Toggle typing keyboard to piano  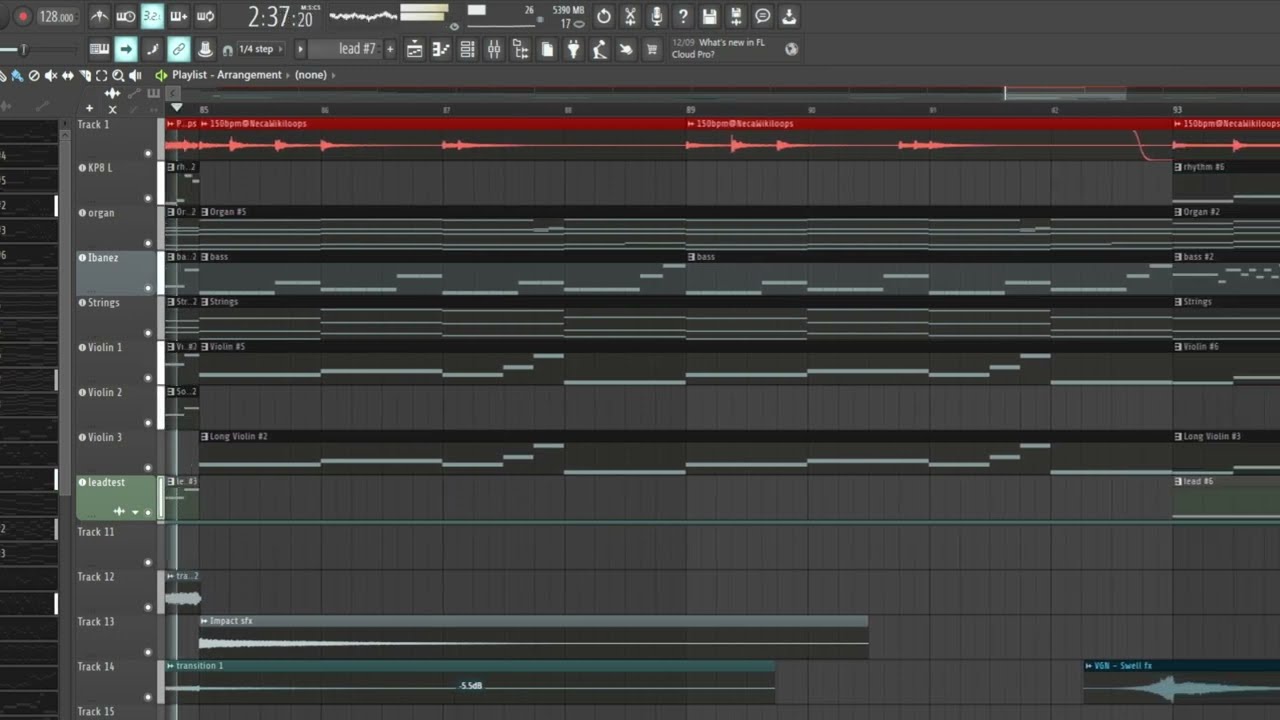(99, 49)
